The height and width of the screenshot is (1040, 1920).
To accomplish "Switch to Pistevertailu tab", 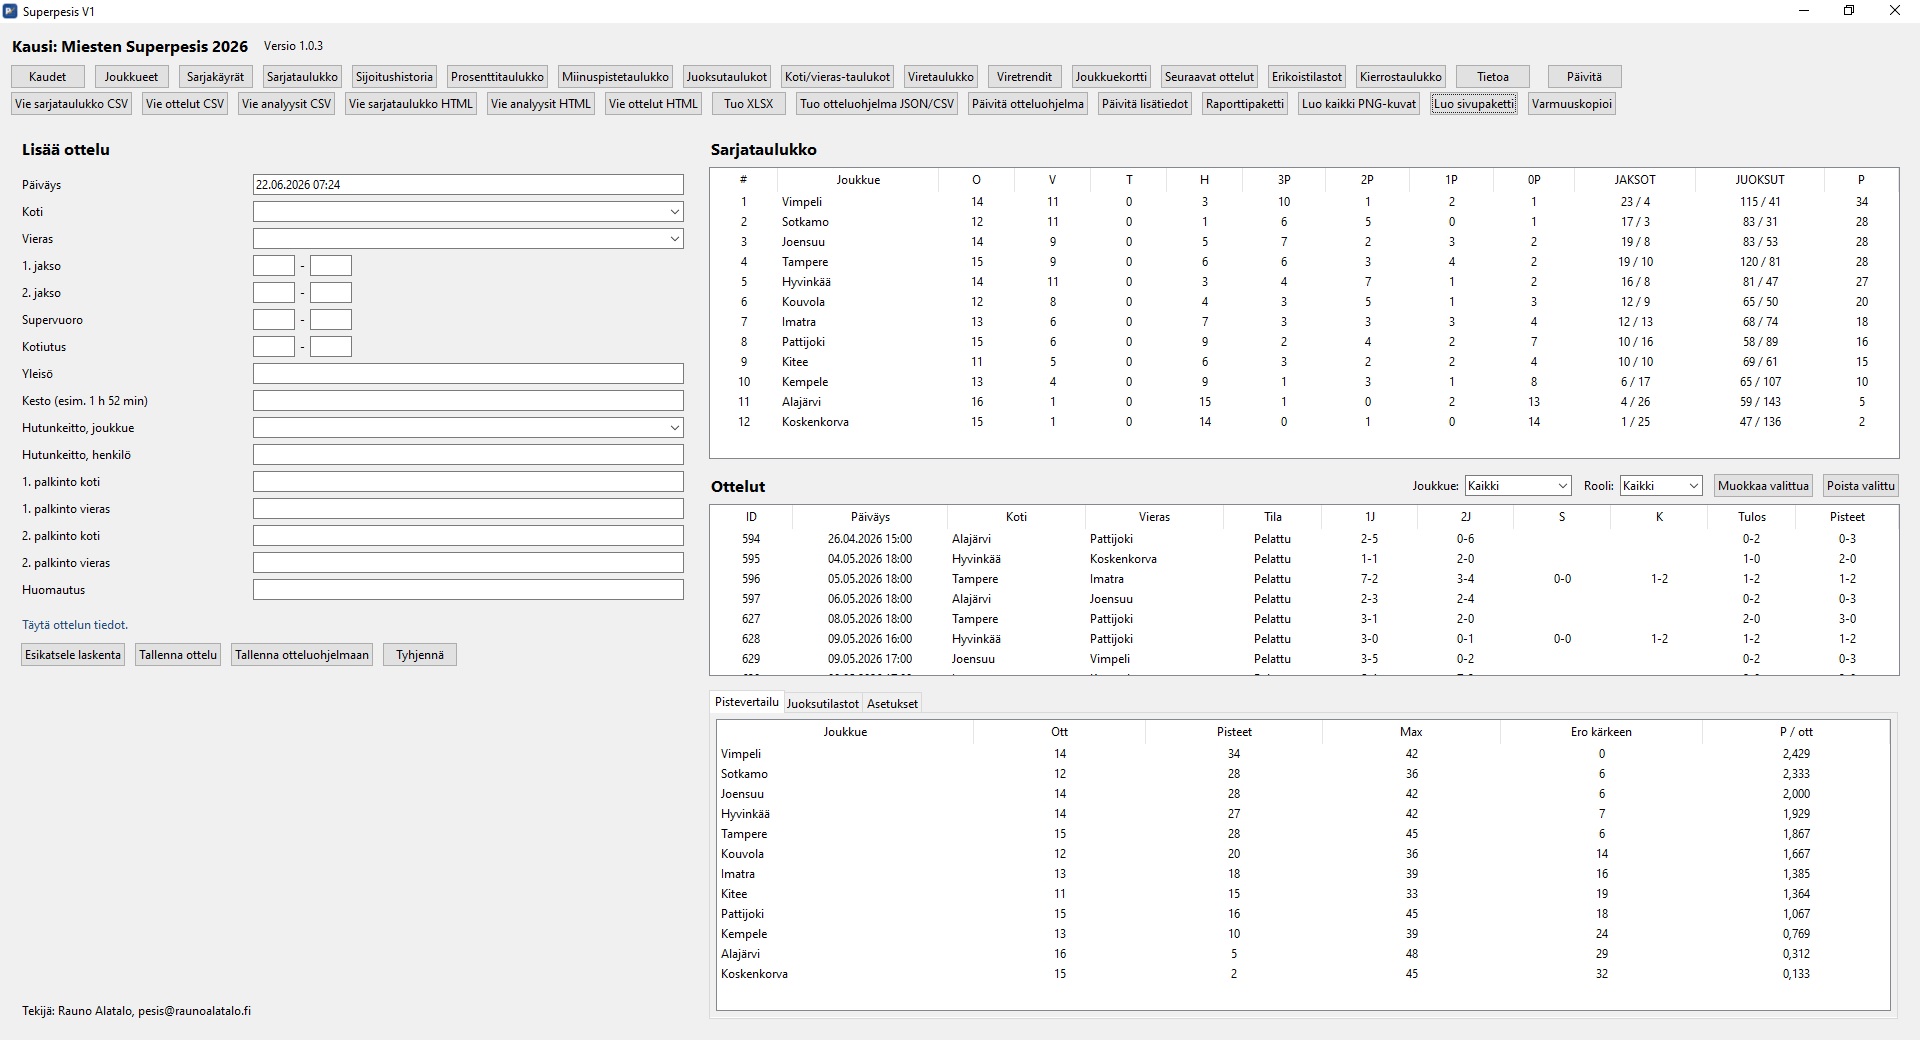I will 747,702.
